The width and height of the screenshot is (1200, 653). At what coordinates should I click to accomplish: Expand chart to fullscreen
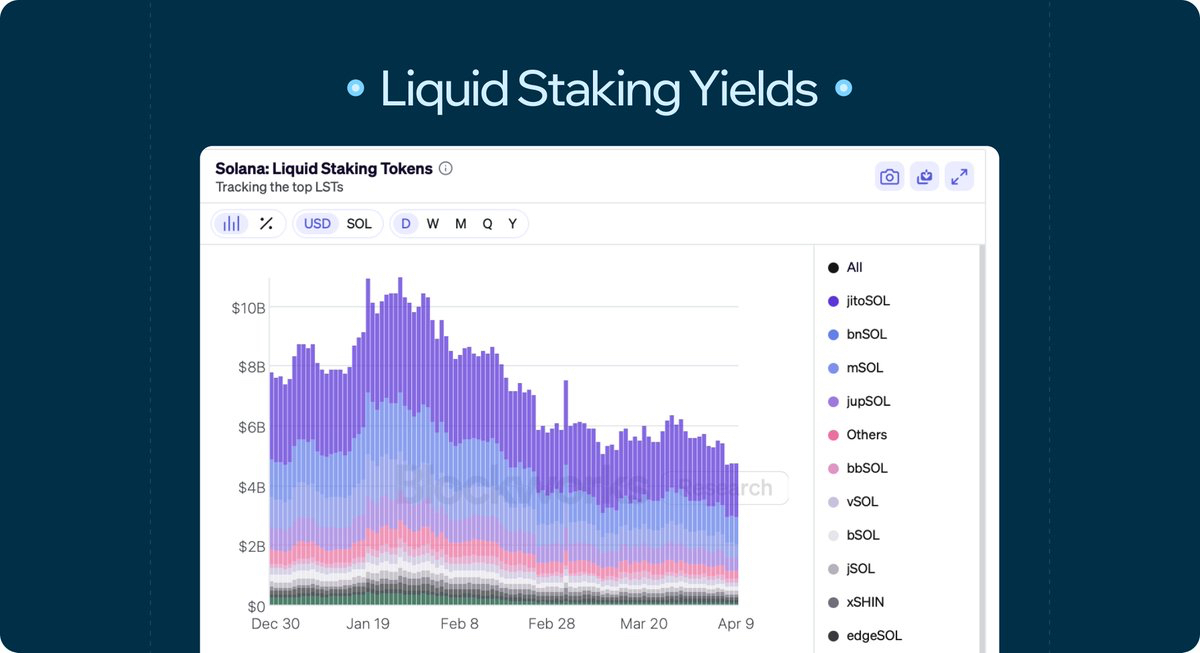[959, 177]
